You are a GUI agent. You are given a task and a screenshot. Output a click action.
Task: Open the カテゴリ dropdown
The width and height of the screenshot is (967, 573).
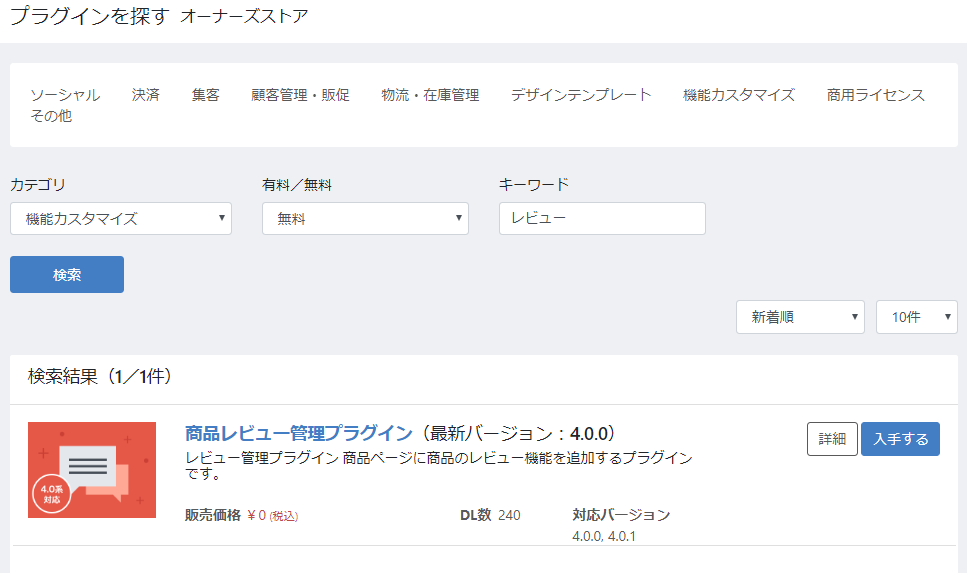[121, 219]
